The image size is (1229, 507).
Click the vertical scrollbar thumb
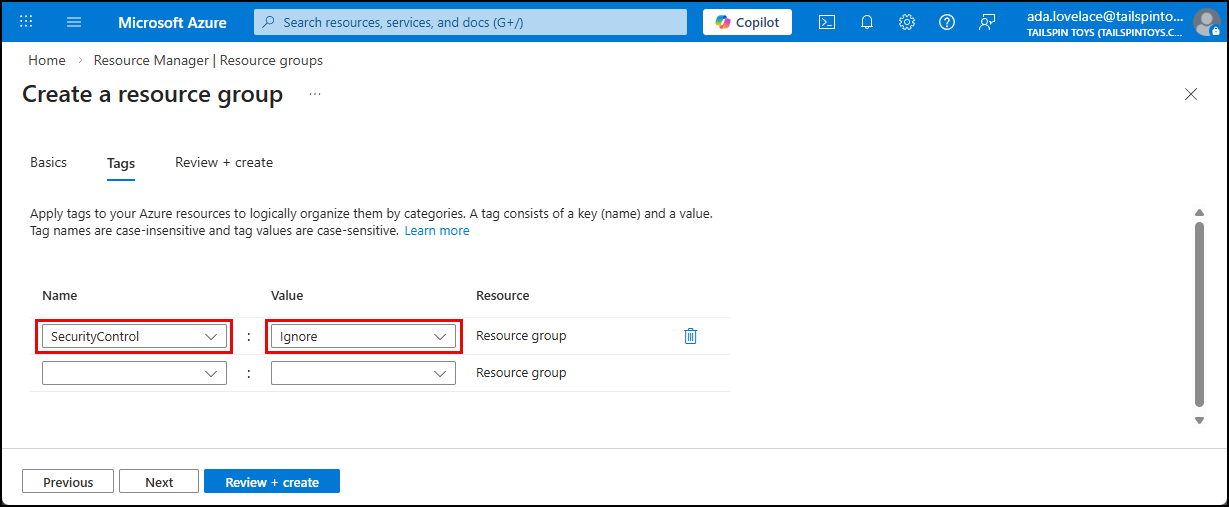[1200, 313]
